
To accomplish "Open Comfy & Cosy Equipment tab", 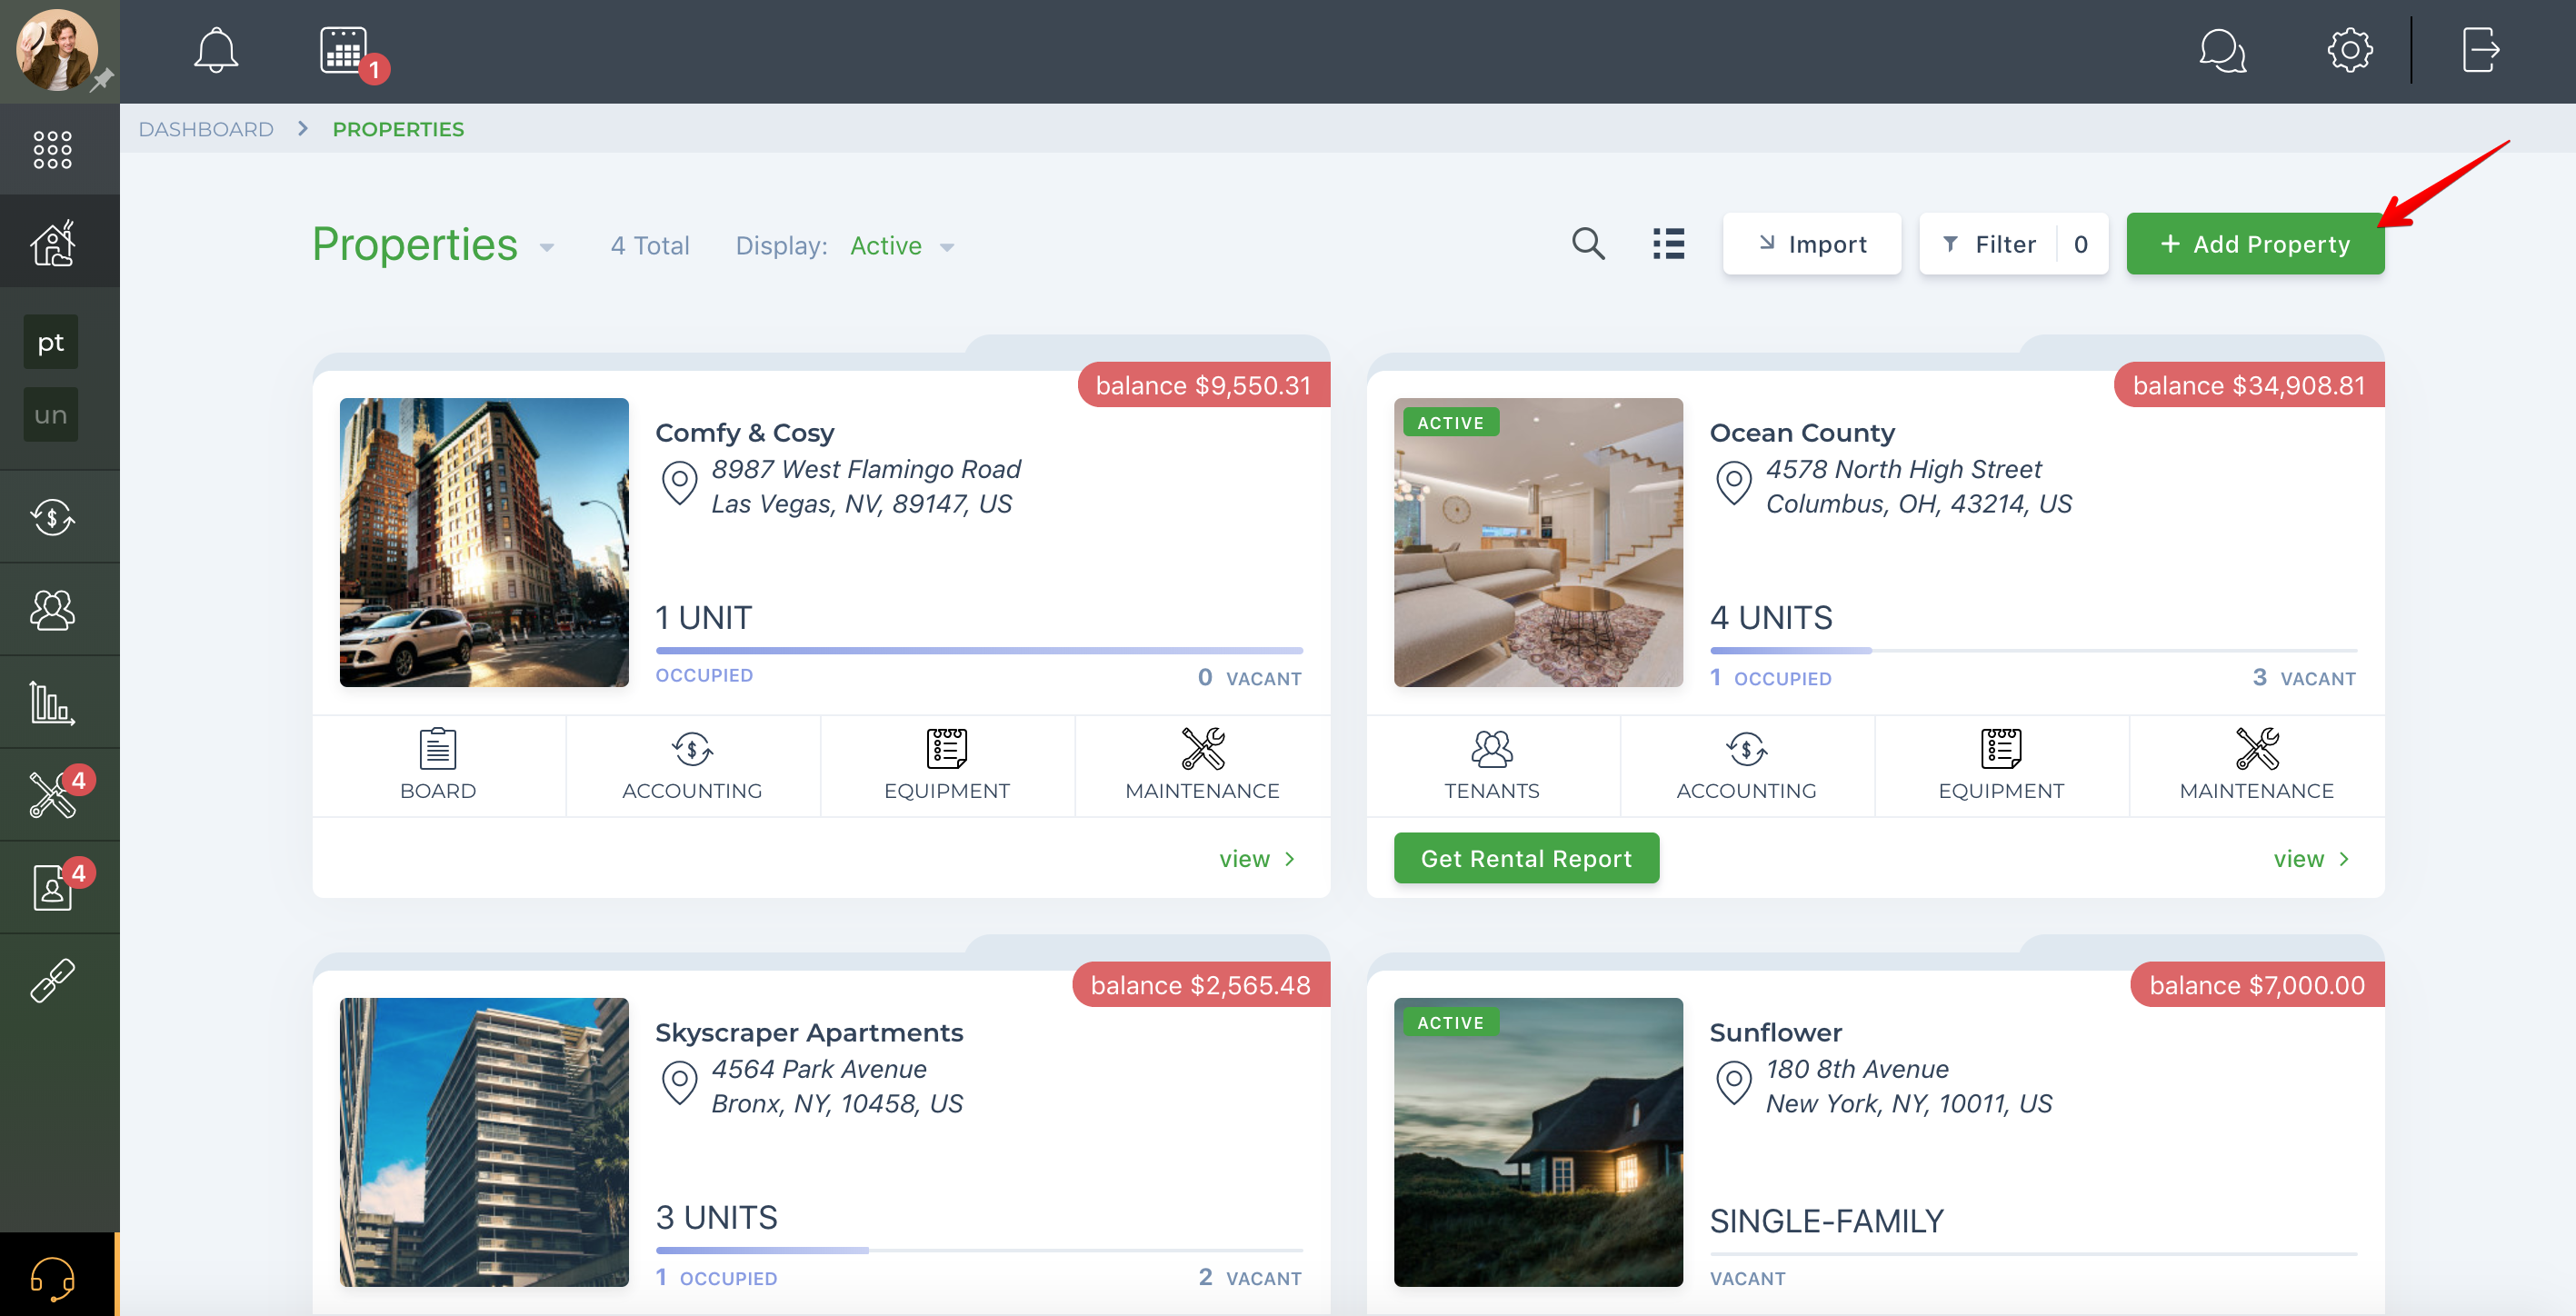I will 947,765.
